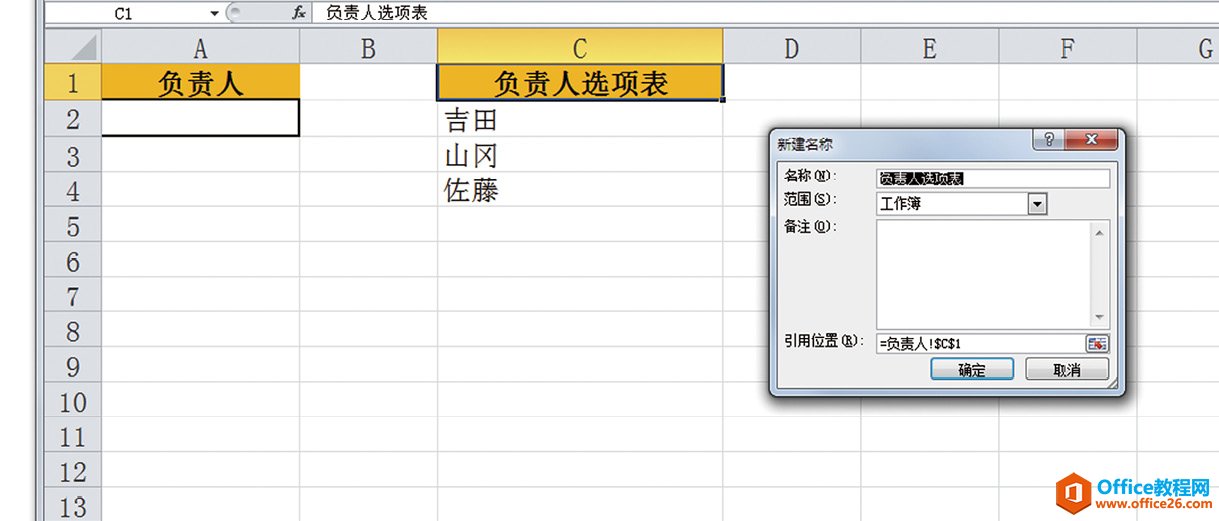Select row 12 header
The height and width of the screenshot is (521, 1219).
coord(73,469)
